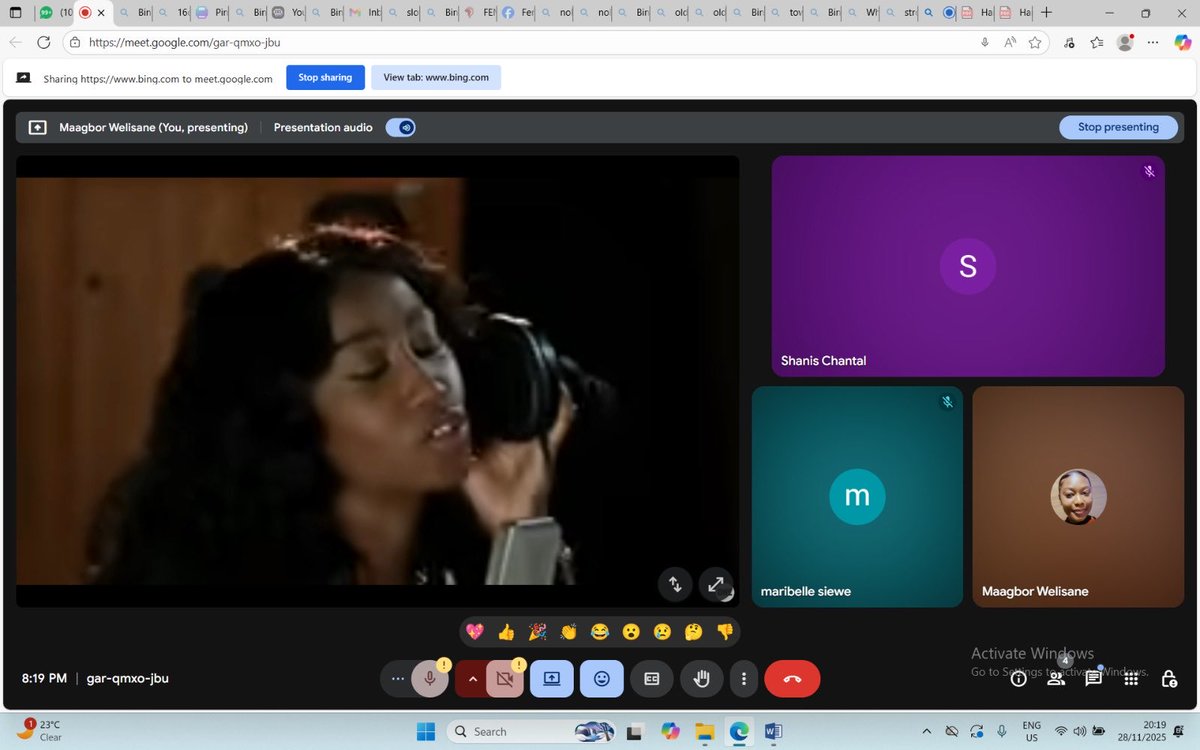Open activities grid icon

click(x=1131, y=679)
